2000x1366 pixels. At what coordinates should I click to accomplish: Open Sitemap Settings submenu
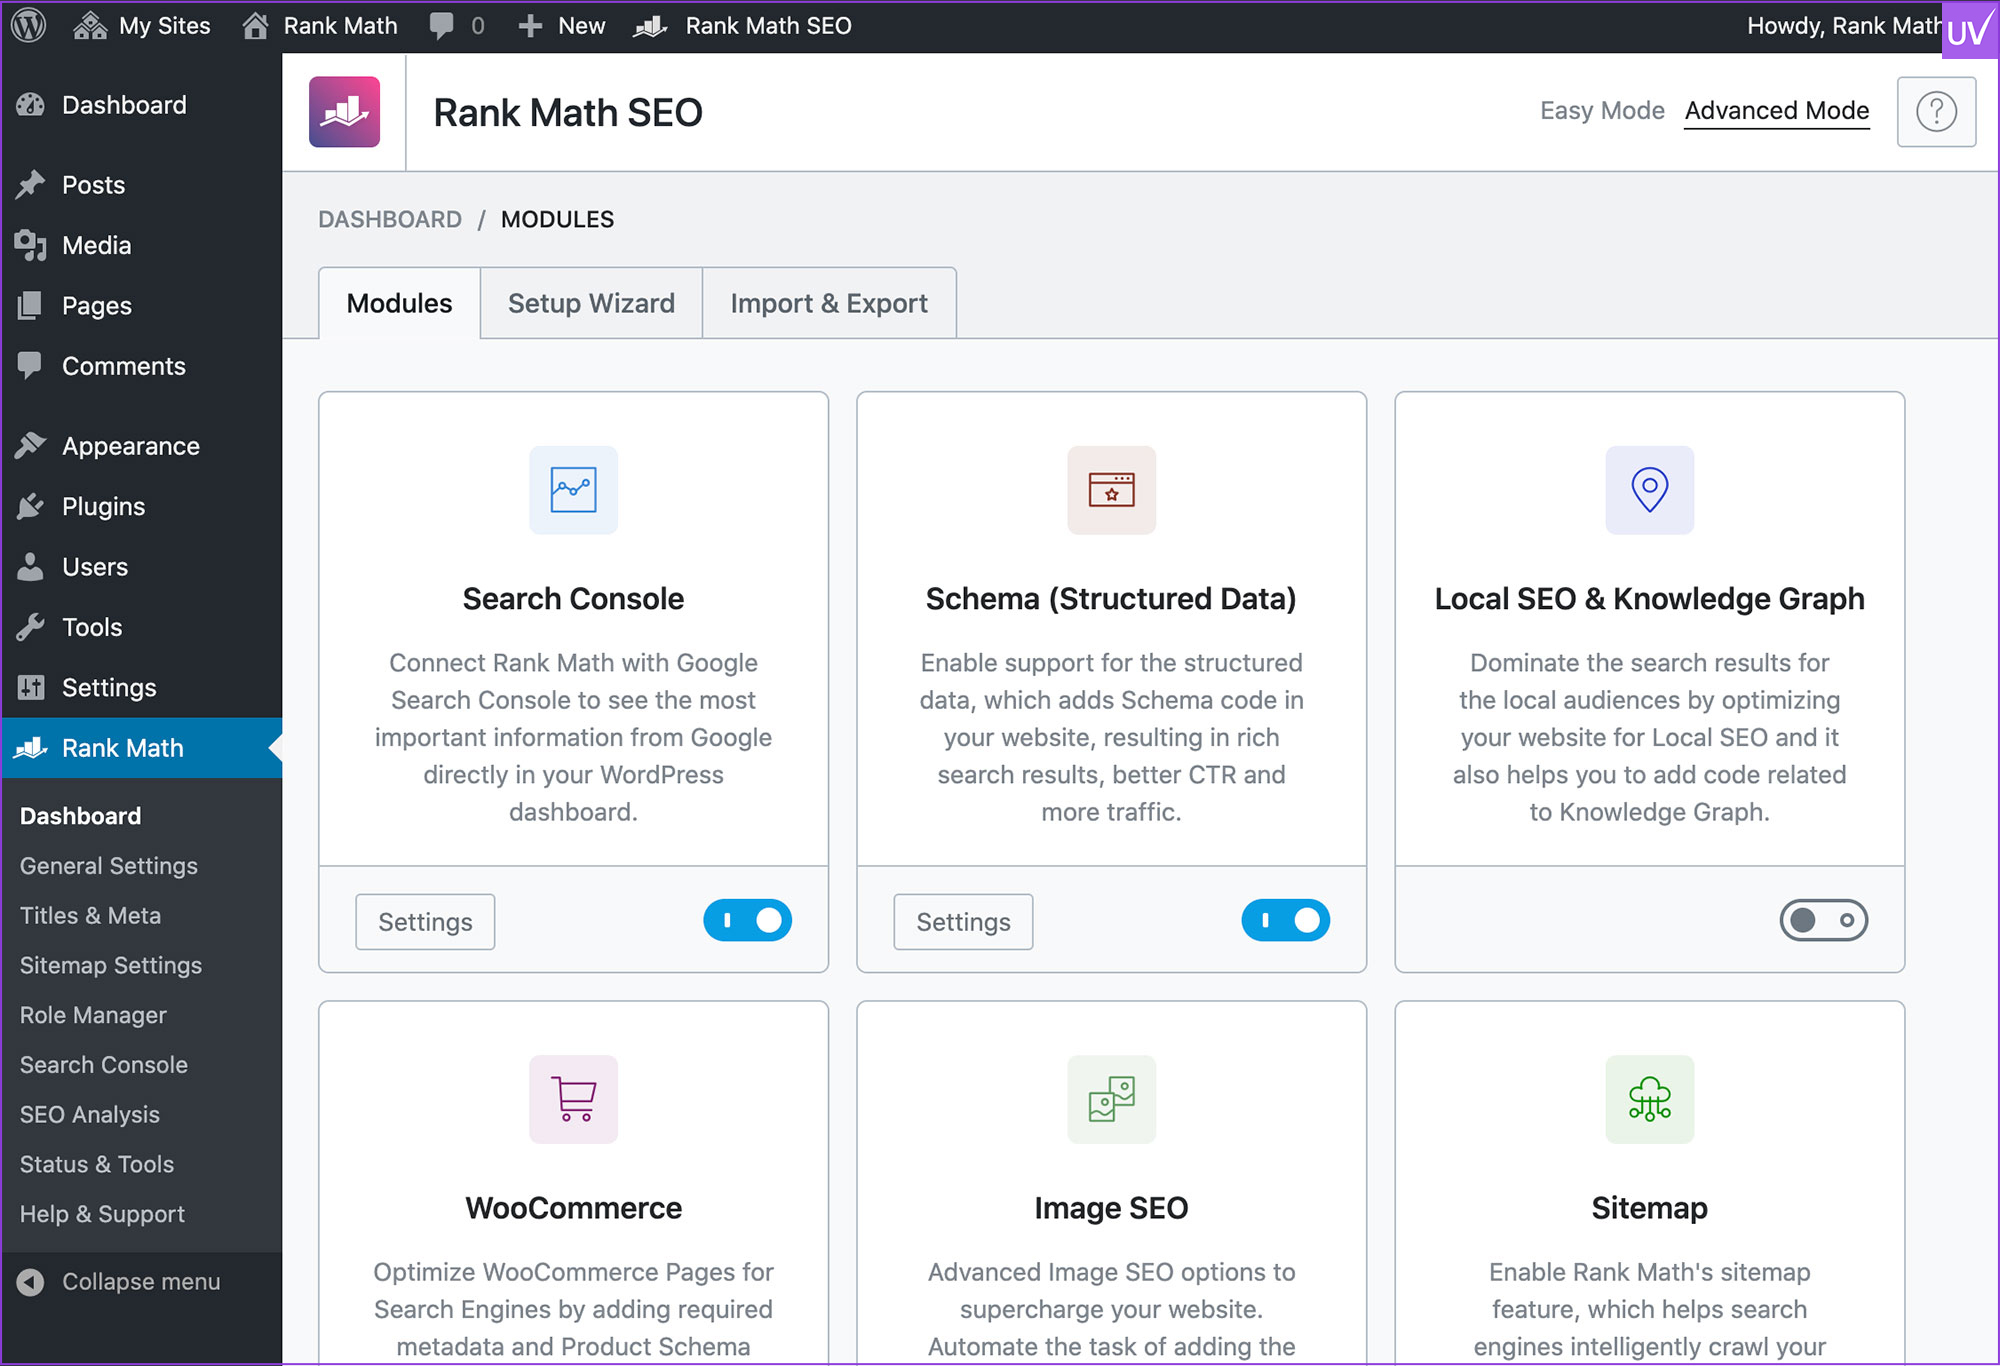[111, 965]
